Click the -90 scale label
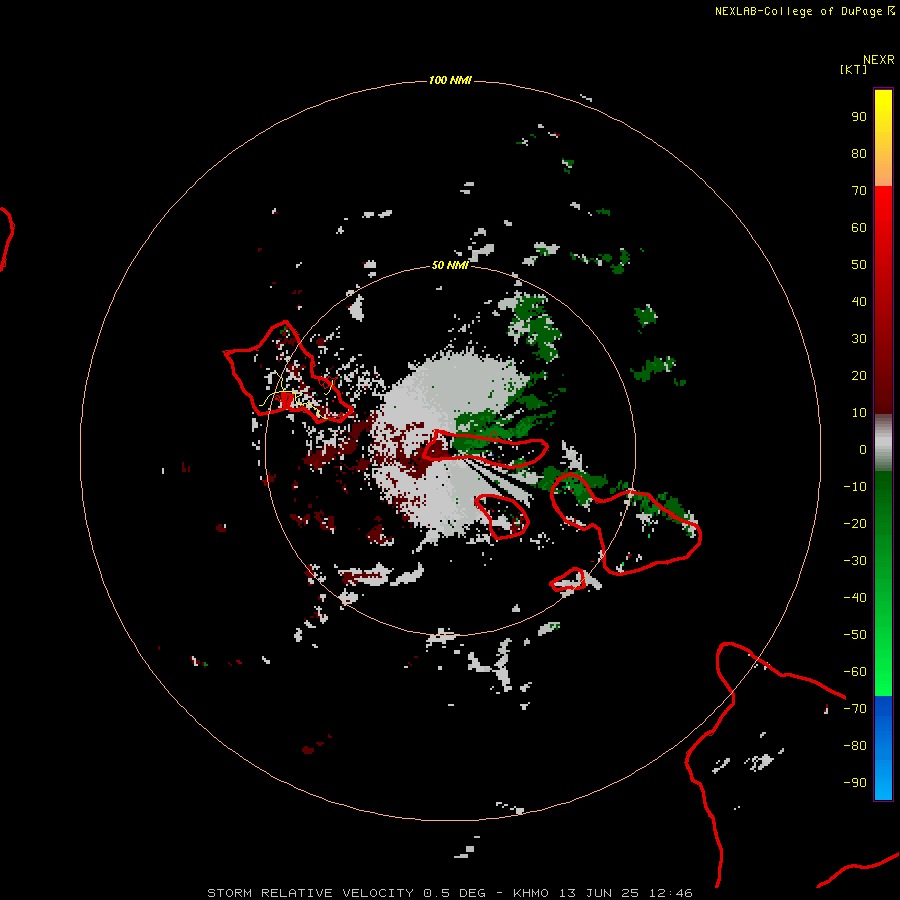Image resolution: width=900 pixels, height=900 pixels. [x=855, y=783]
